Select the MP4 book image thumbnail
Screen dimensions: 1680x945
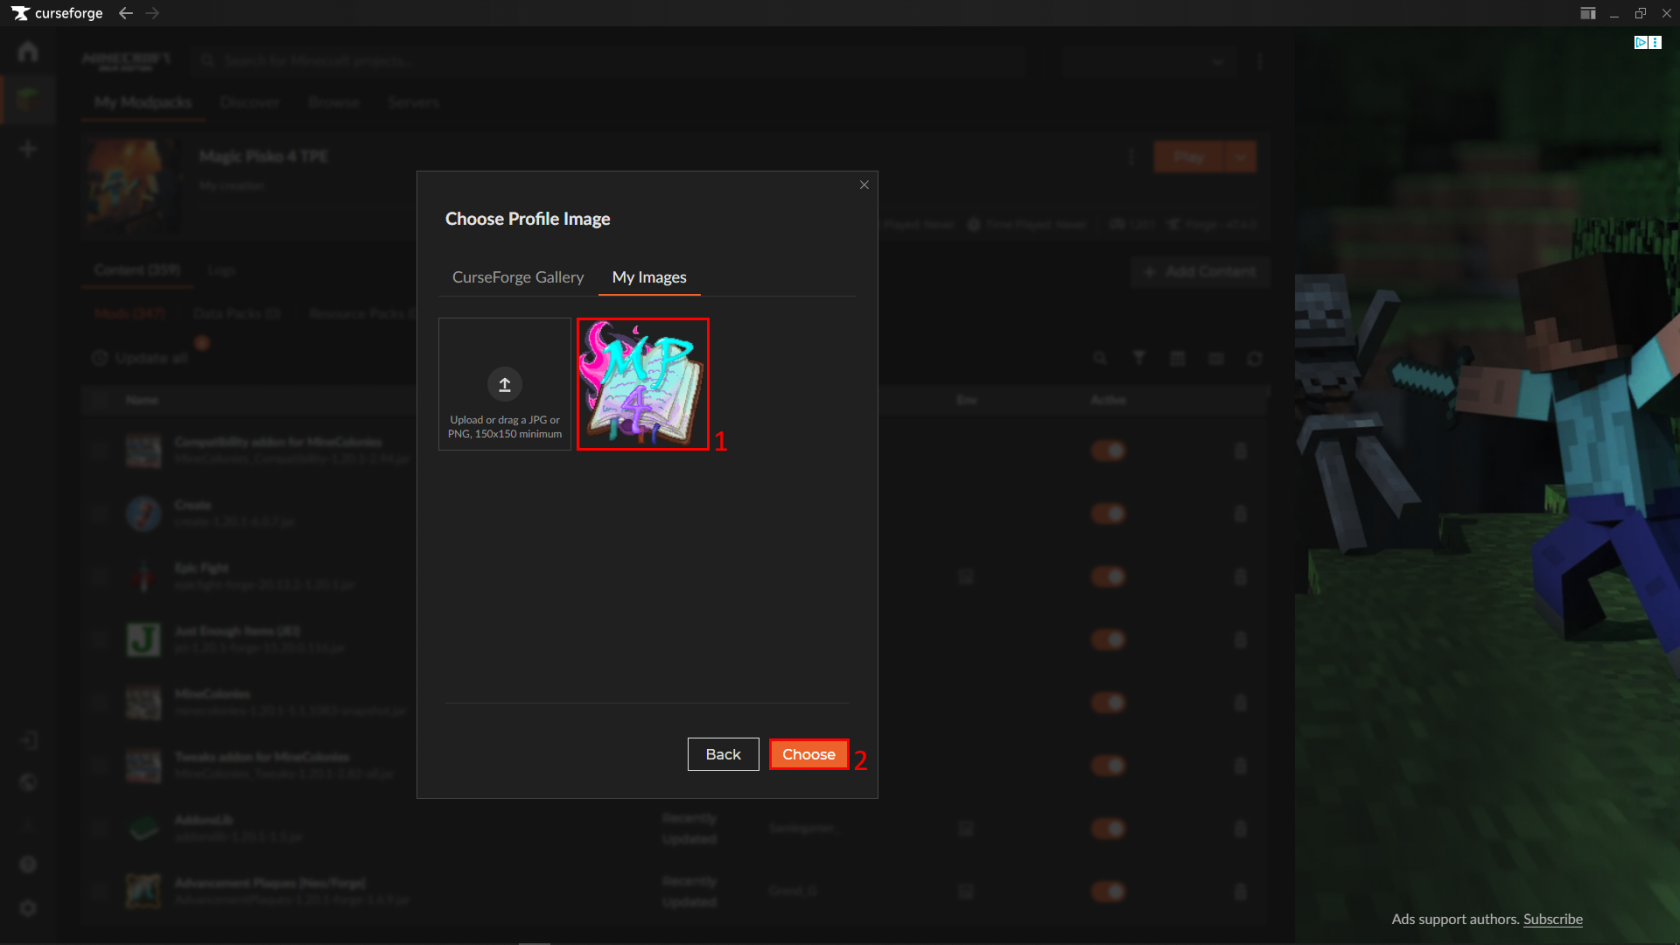point(643,384)
